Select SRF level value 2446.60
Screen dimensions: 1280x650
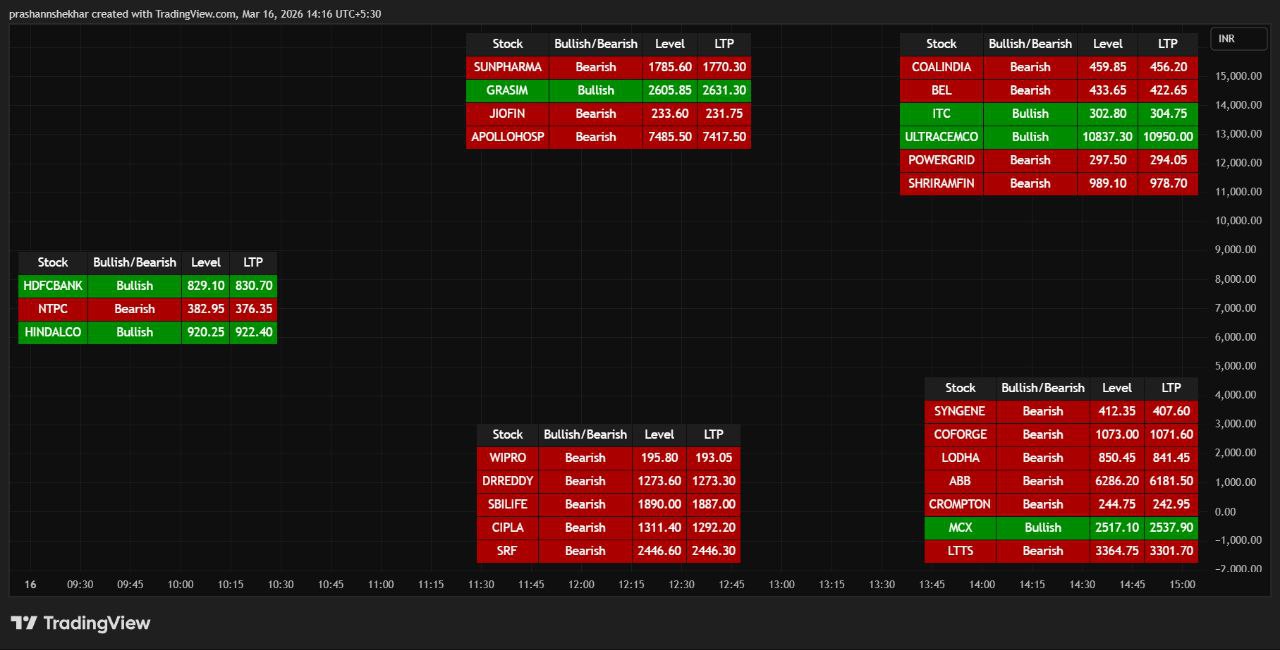tap(660, 550)
